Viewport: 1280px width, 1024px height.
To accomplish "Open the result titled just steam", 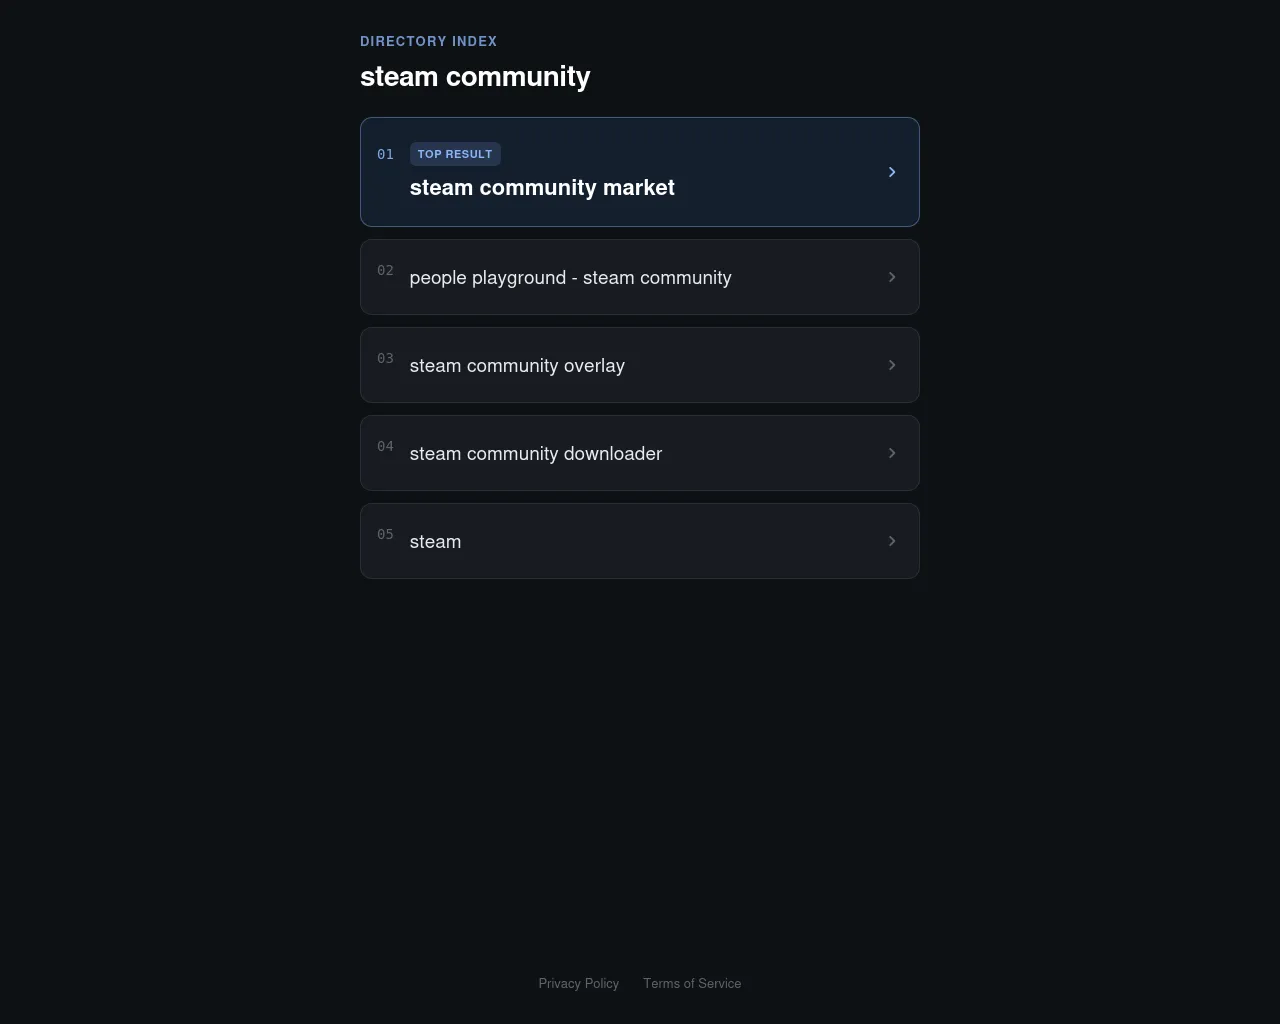I will pyautogui.click(x=640, y=541).
